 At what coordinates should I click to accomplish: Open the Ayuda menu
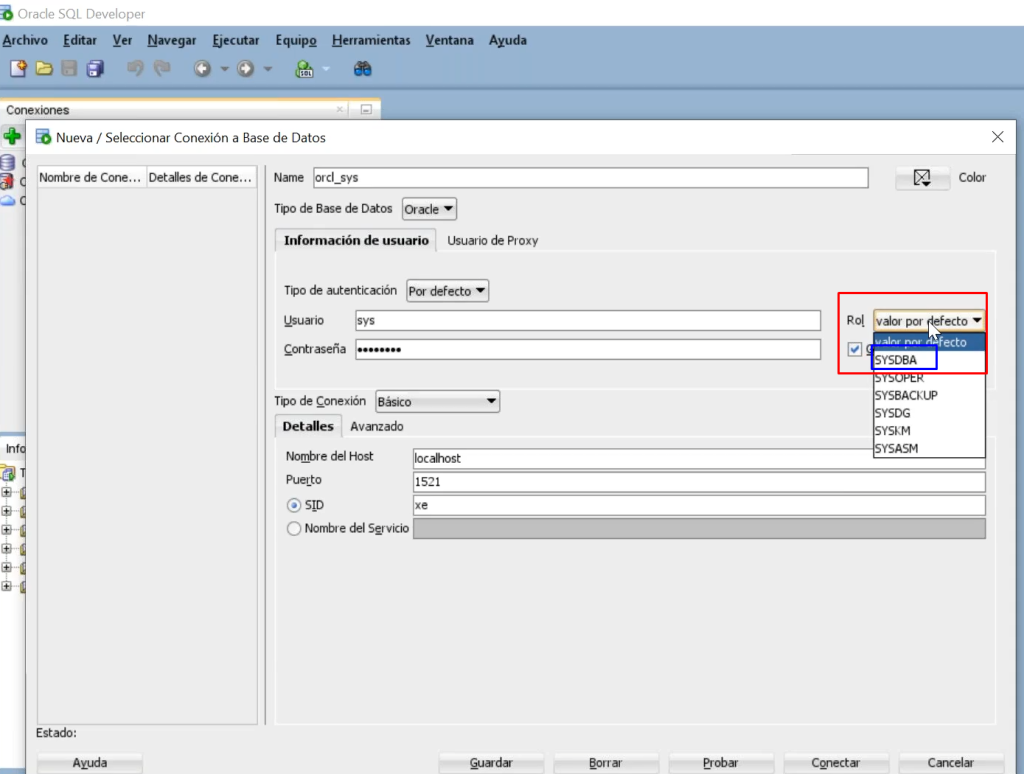pyautogui.click(x=507, y=40)
